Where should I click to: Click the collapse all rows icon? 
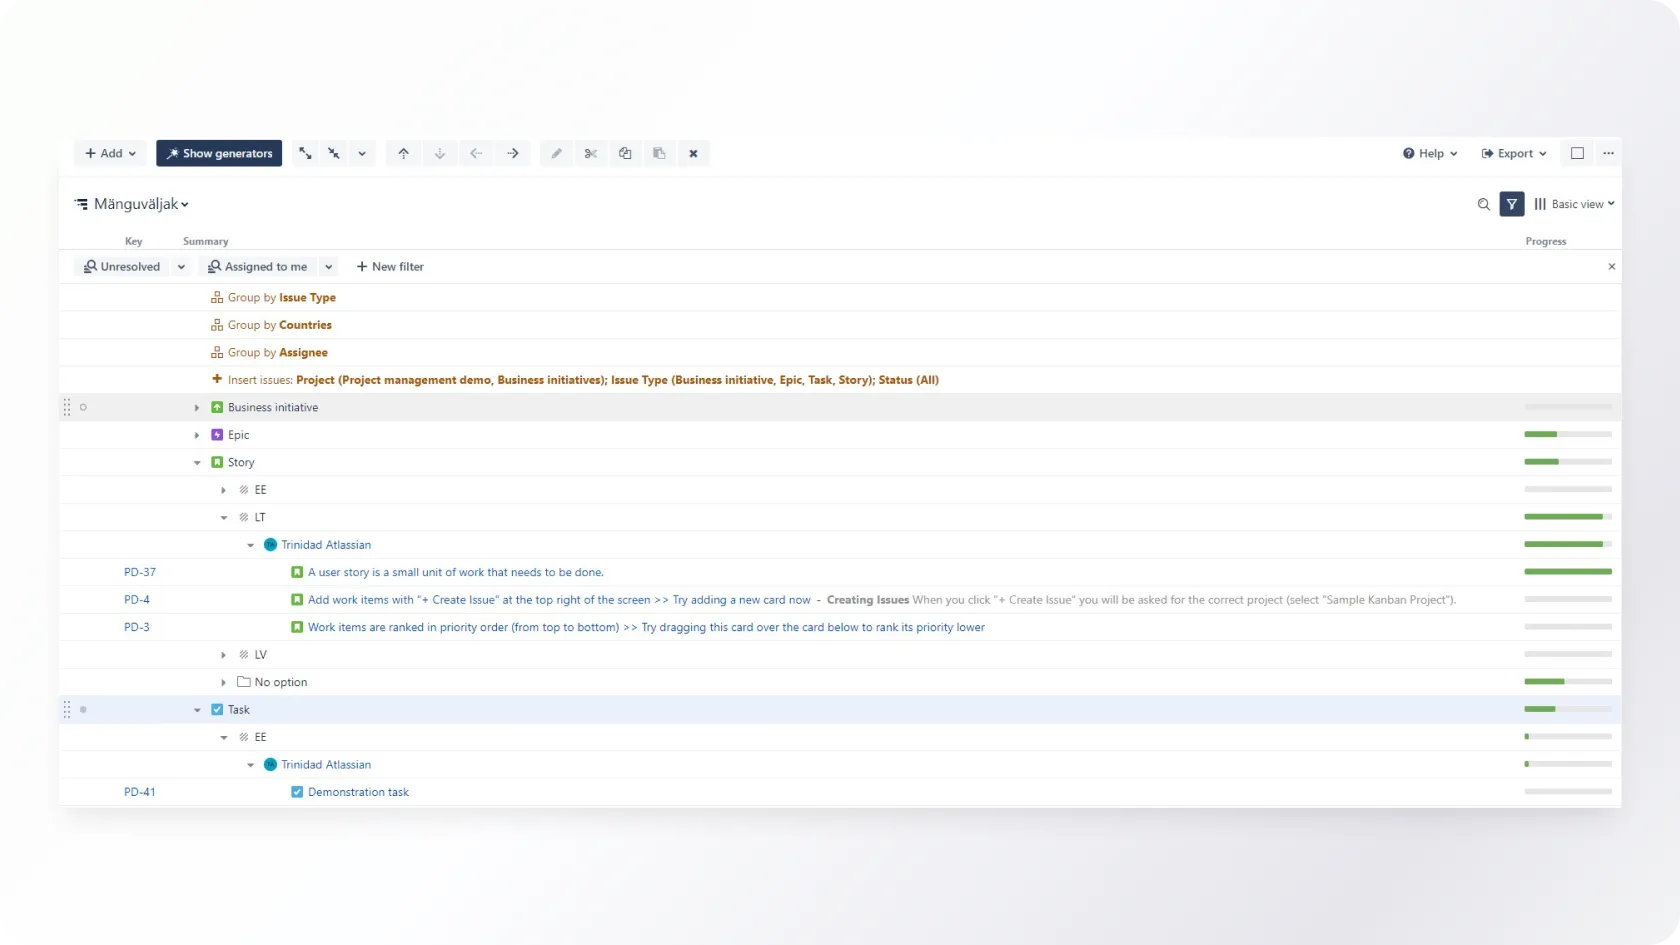click(x=334, y=153)
